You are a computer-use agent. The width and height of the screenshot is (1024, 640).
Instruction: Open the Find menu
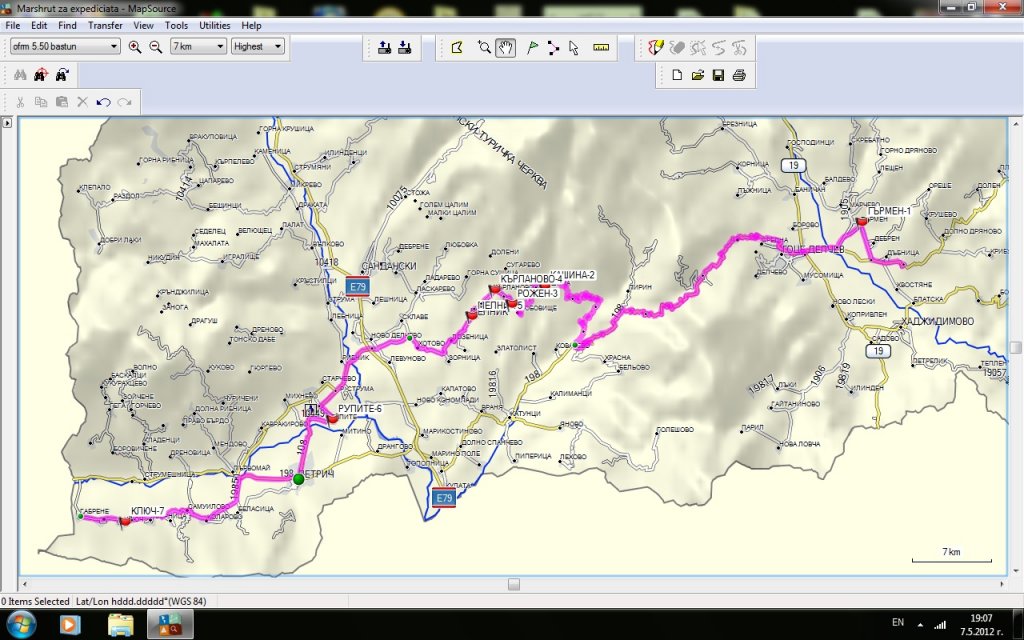[x=67, y=25]
